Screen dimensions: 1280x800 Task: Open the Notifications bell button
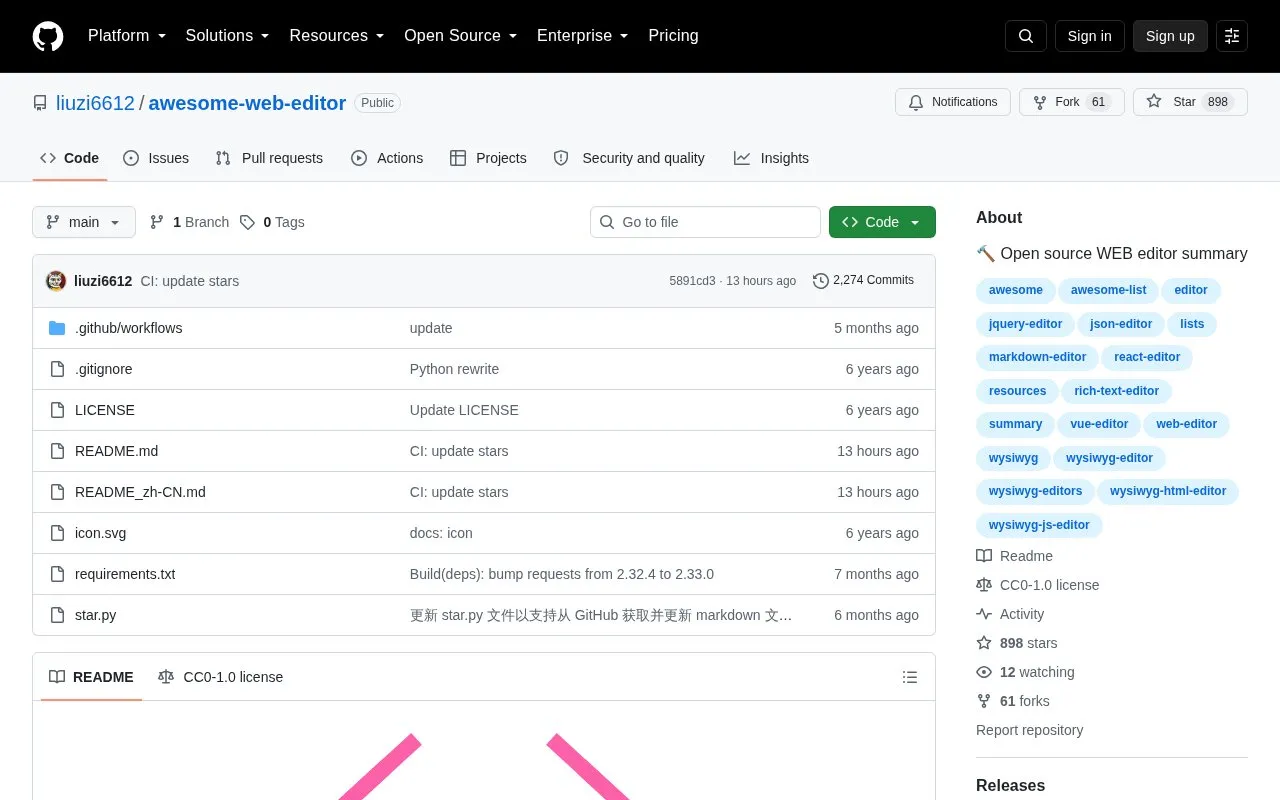(953, 102)
